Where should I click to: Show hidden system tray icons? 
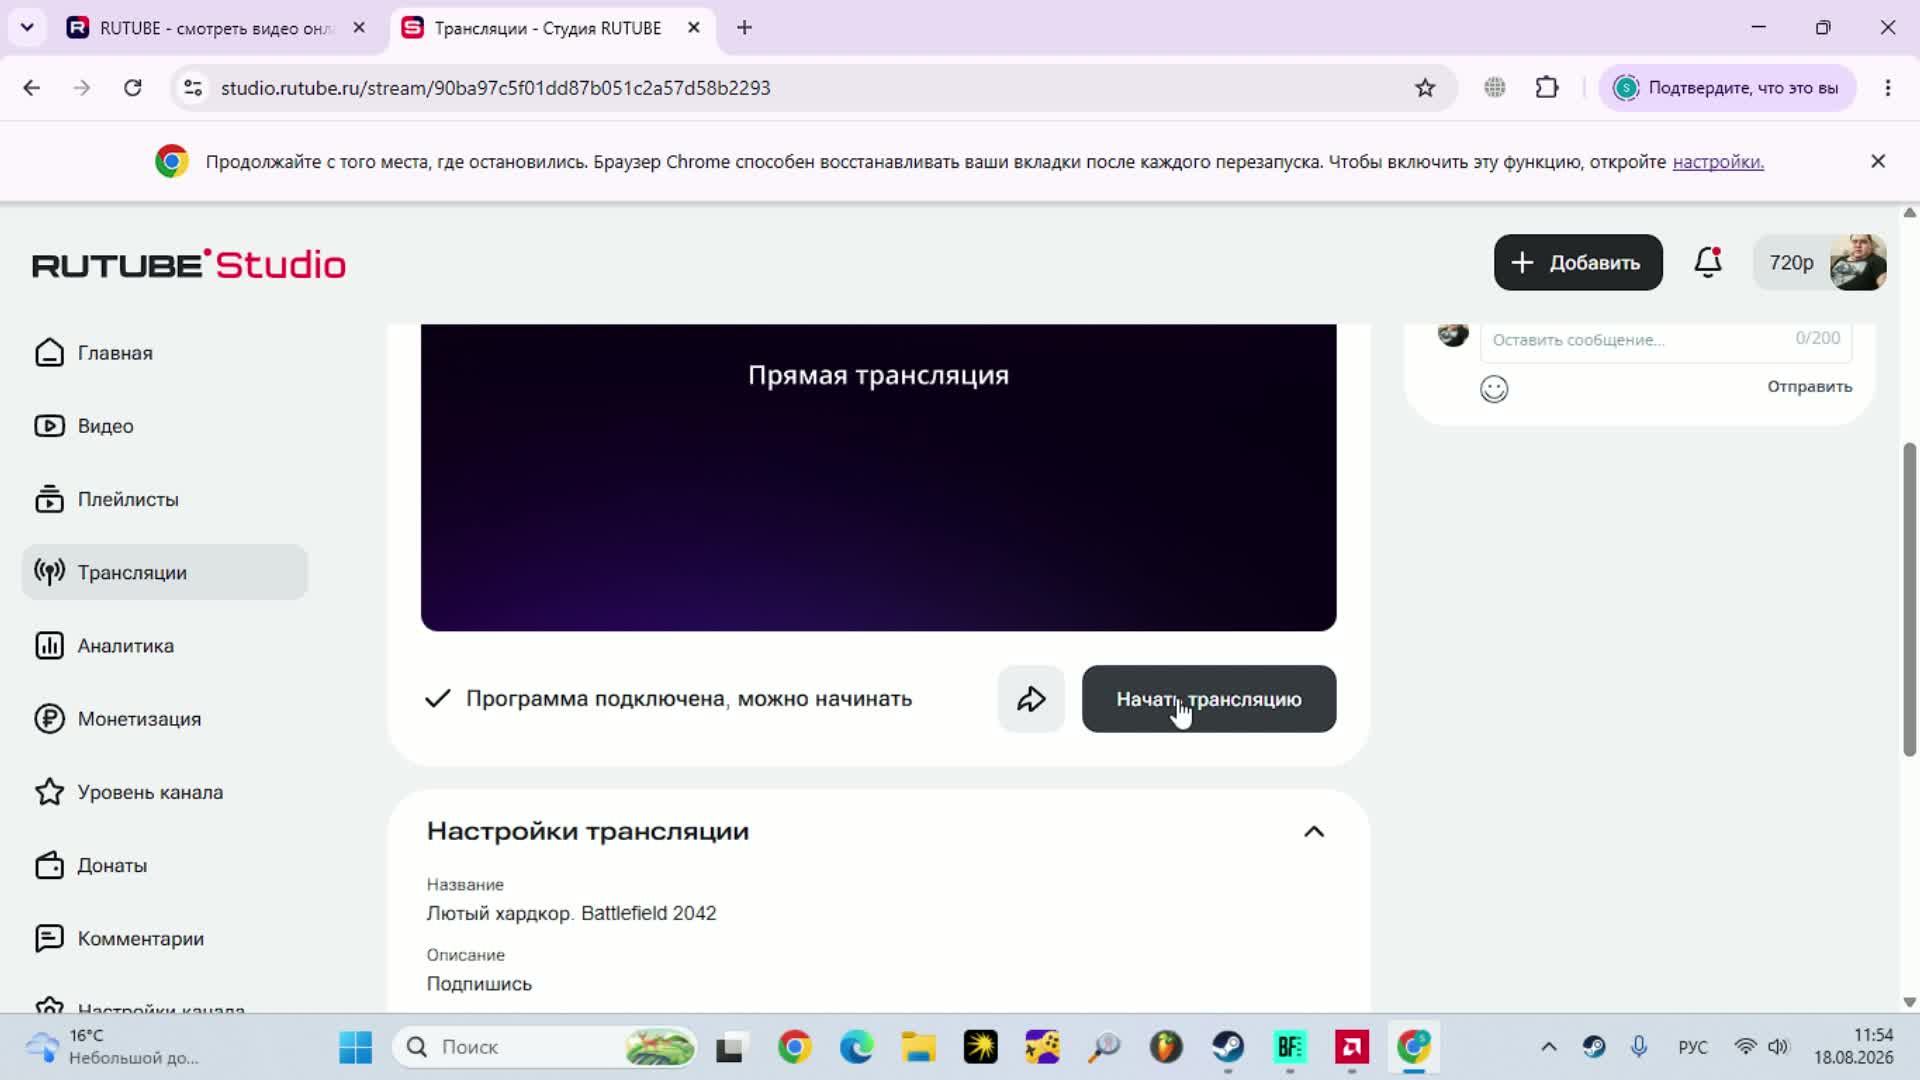pos(1549,1047)
